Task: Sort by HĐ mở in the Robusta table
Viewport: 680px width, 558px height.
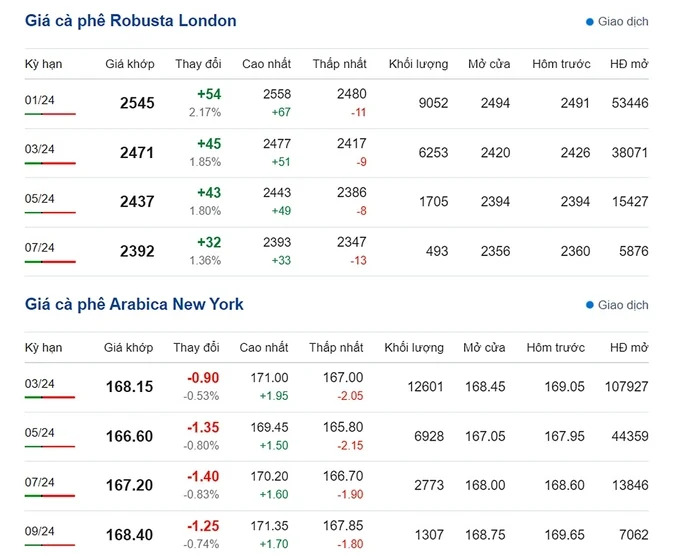Action: click(629, 64)
